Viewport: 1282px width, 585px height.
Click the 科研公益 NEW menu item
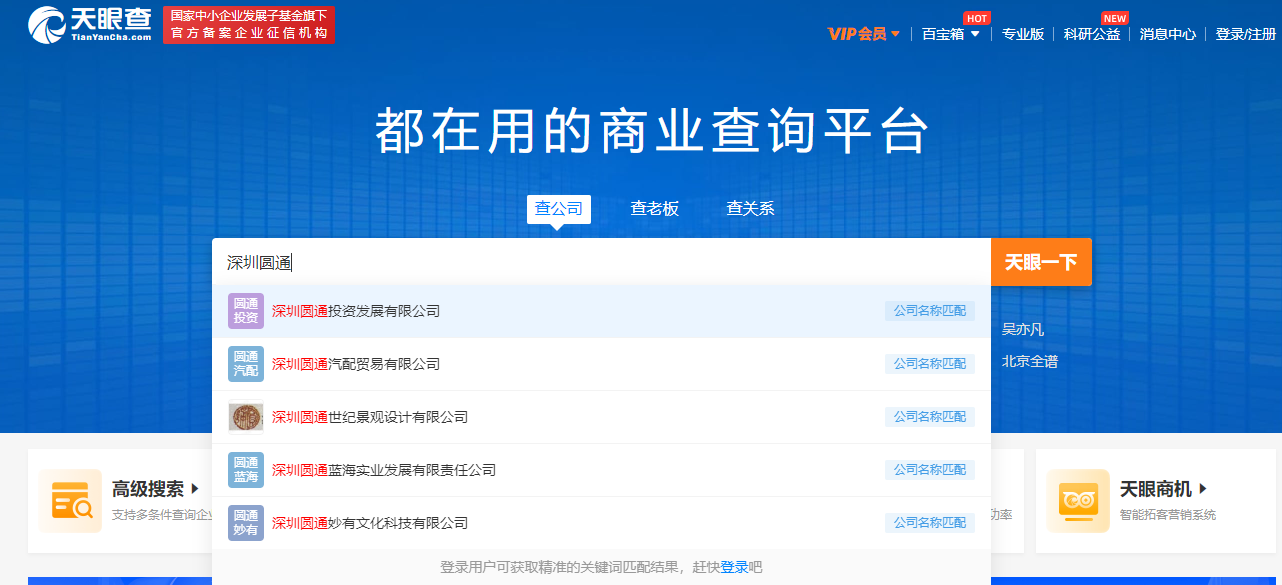(1092, 33)
